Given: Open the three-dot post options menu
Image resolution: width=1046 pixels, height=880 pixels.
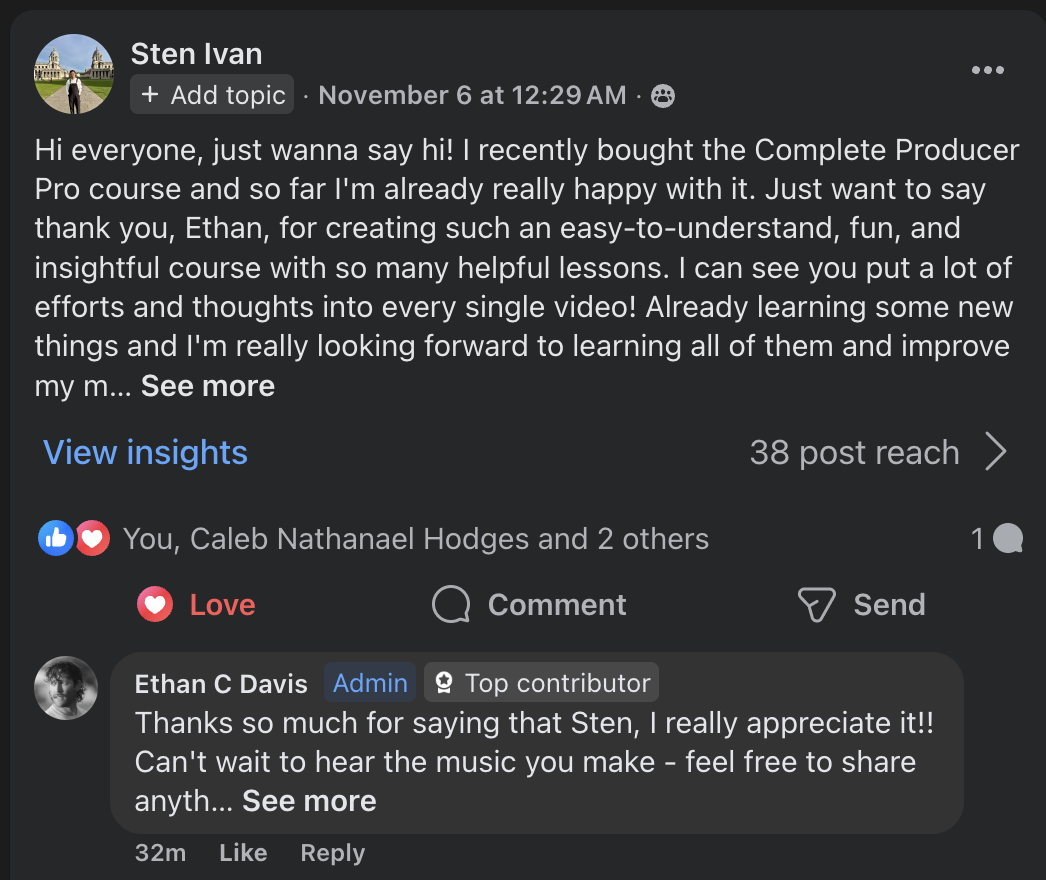Looking at the screenshot, I should [x=987, y=70].
